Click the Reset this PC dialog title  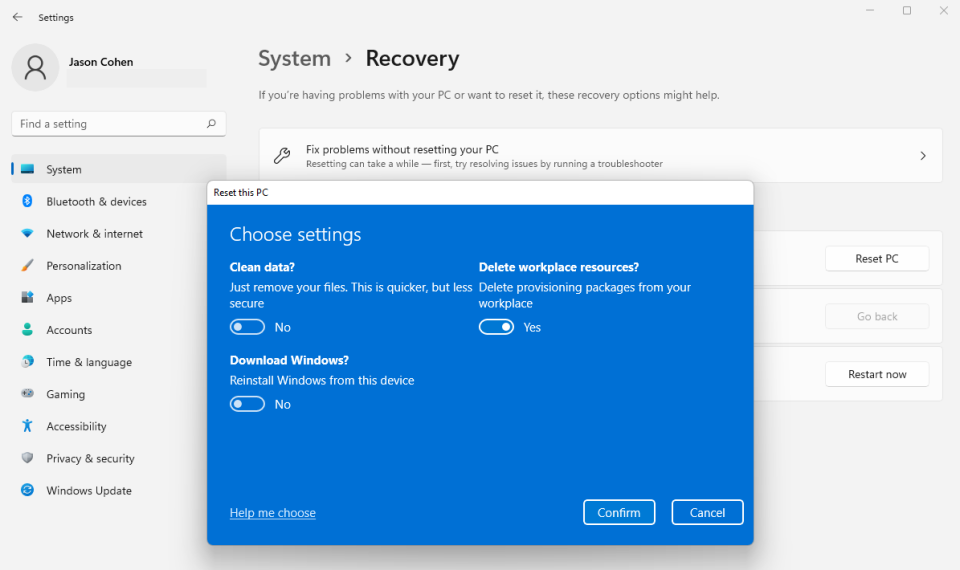(x=241, y=192)
